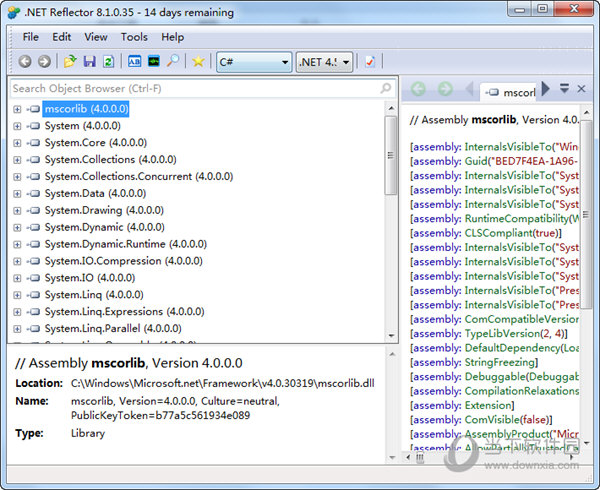
Task: Click the analyzer monitor toolbar icon
Action: tap(154, 61)
